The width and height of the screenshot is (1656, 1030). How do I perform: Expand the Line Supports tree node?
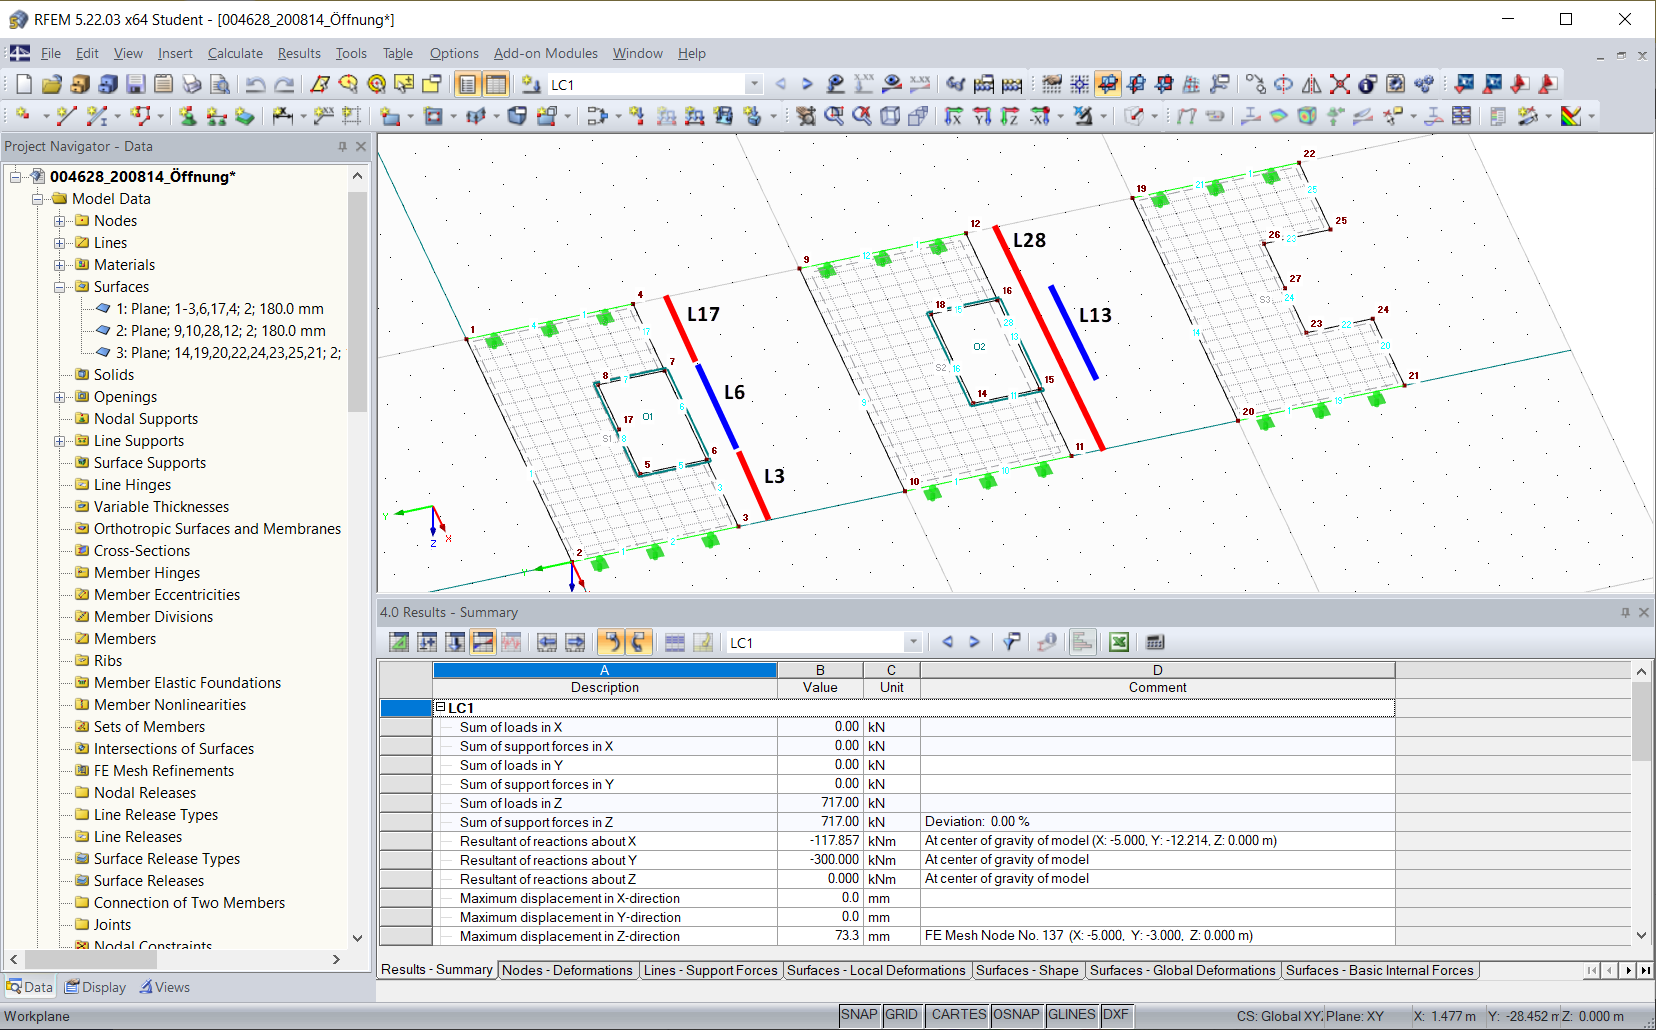60,441
